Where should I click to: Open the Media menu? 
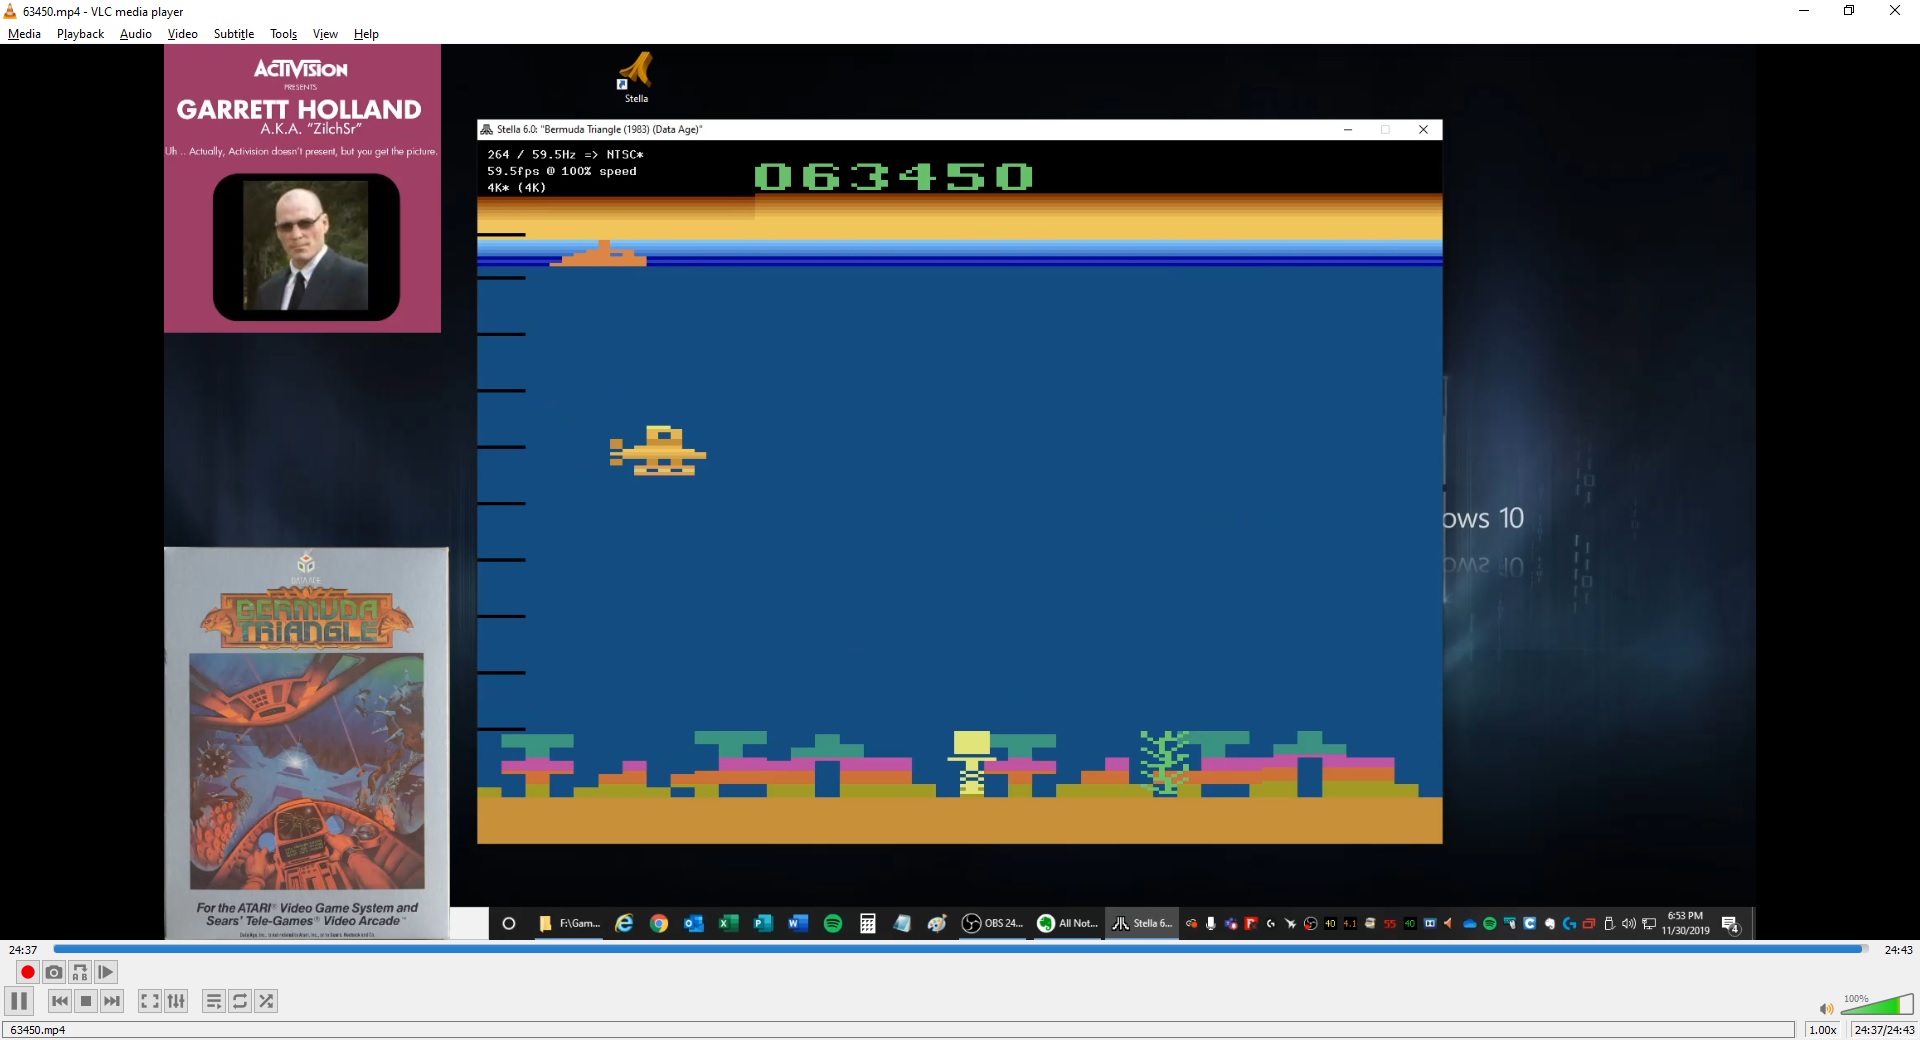24,34
